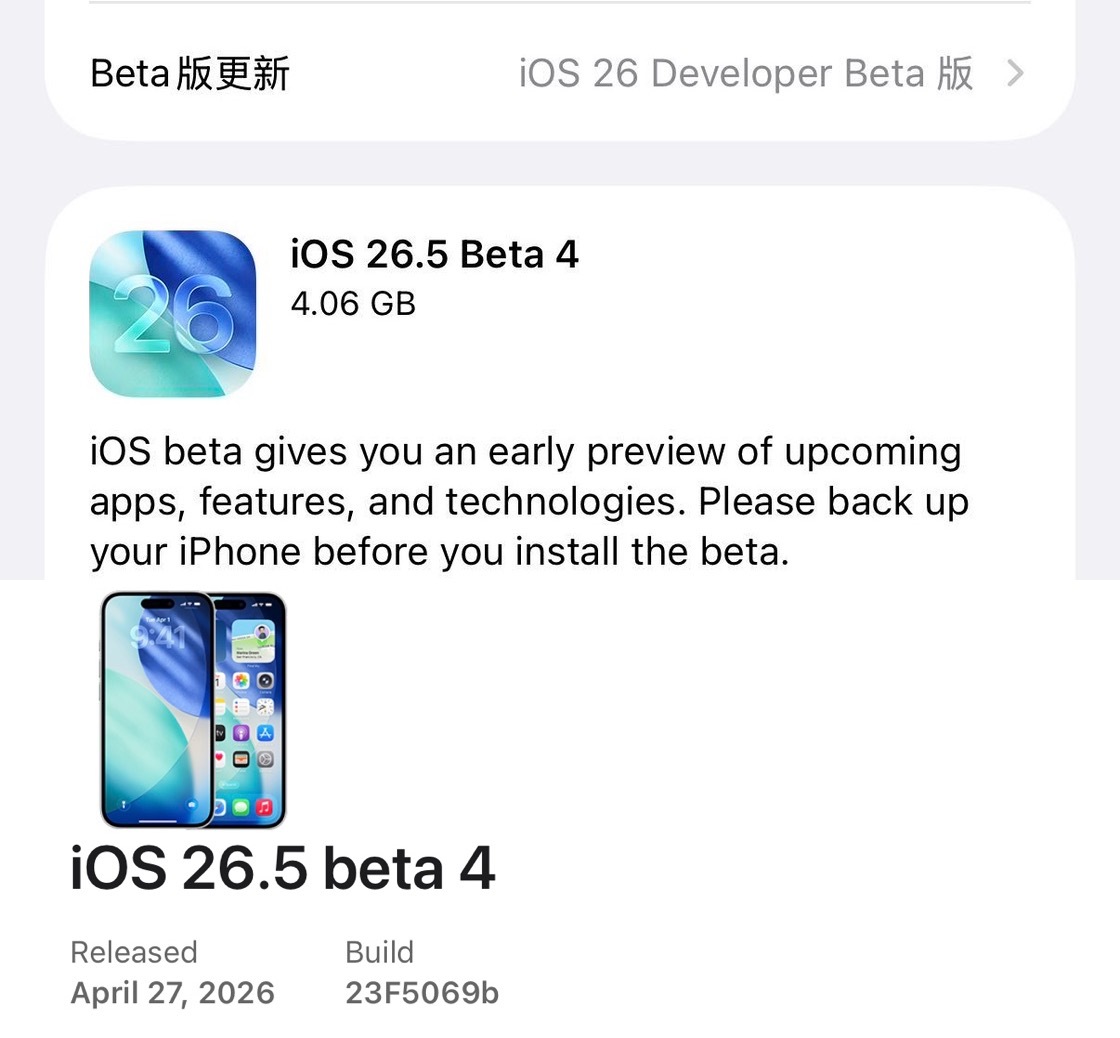The image size is (1120, 1038).
Task: Select the Reminders app icon
Action: click(241, 708)
